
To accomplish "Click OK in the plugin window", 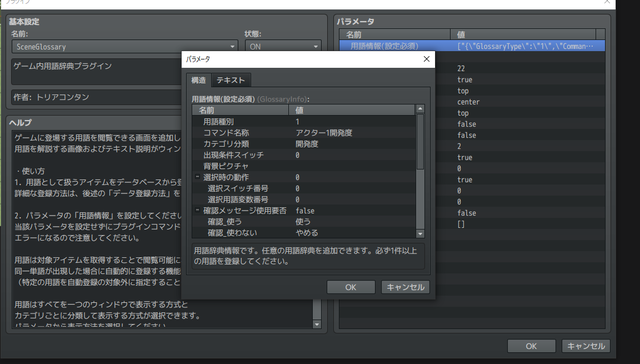I will coord(531,346).
